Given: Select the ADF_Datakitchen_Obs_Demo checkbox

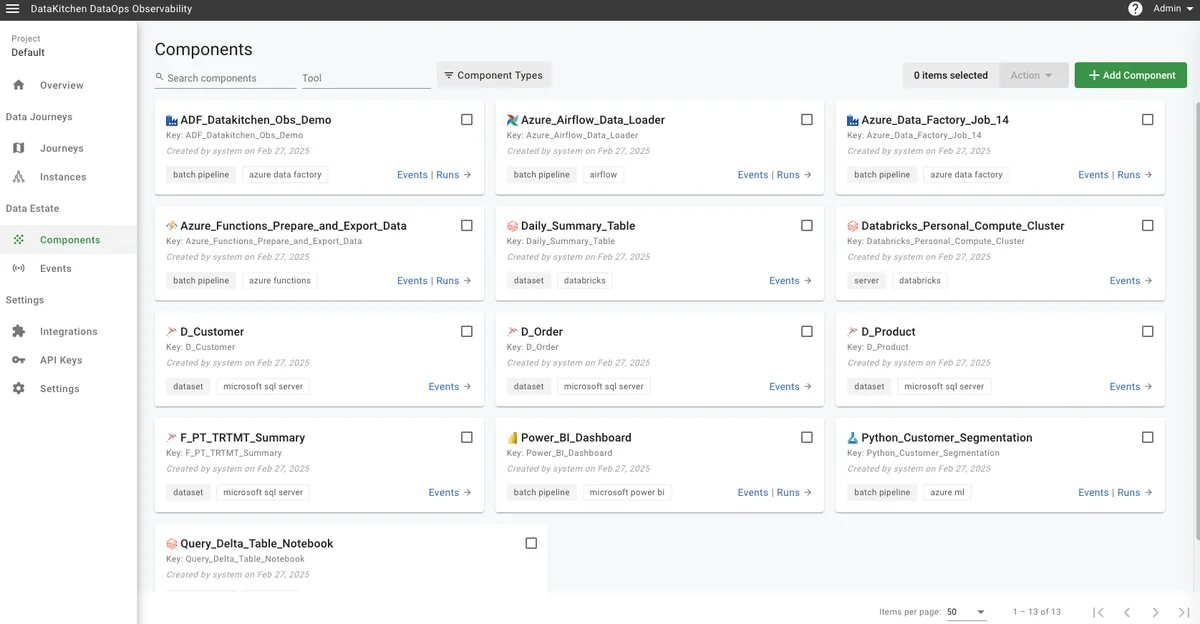Looking at the screenshot, I should [x=467, y=120].
